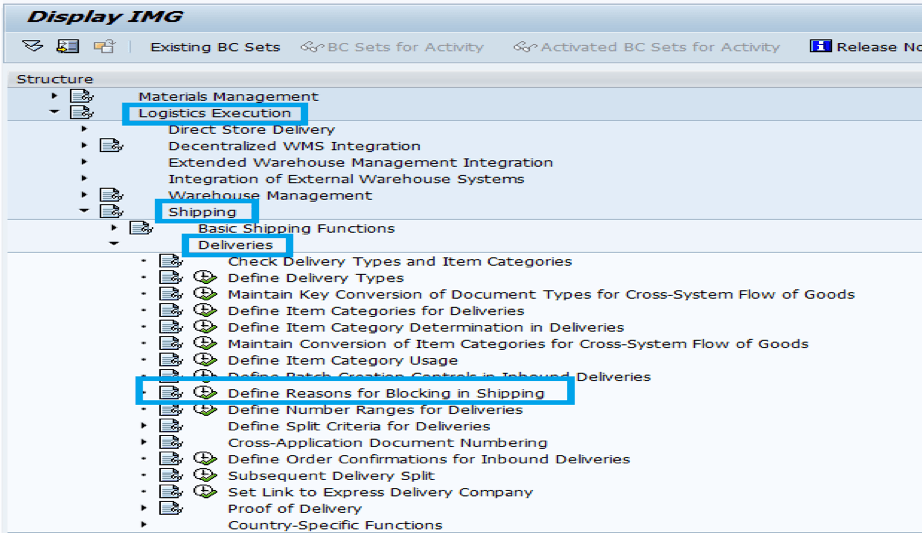Open documentation icon for Subsequent Delivery Split
This screenshot has width=922, height=533.
pos(171,475)
